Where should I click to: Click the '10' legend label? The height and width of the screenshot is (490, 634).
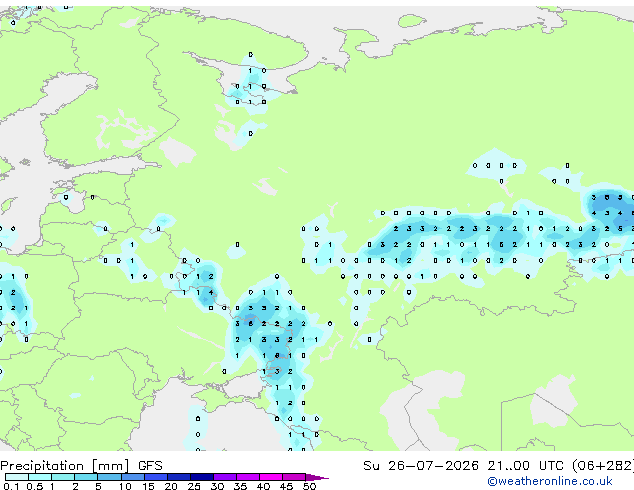pos(125,486)
